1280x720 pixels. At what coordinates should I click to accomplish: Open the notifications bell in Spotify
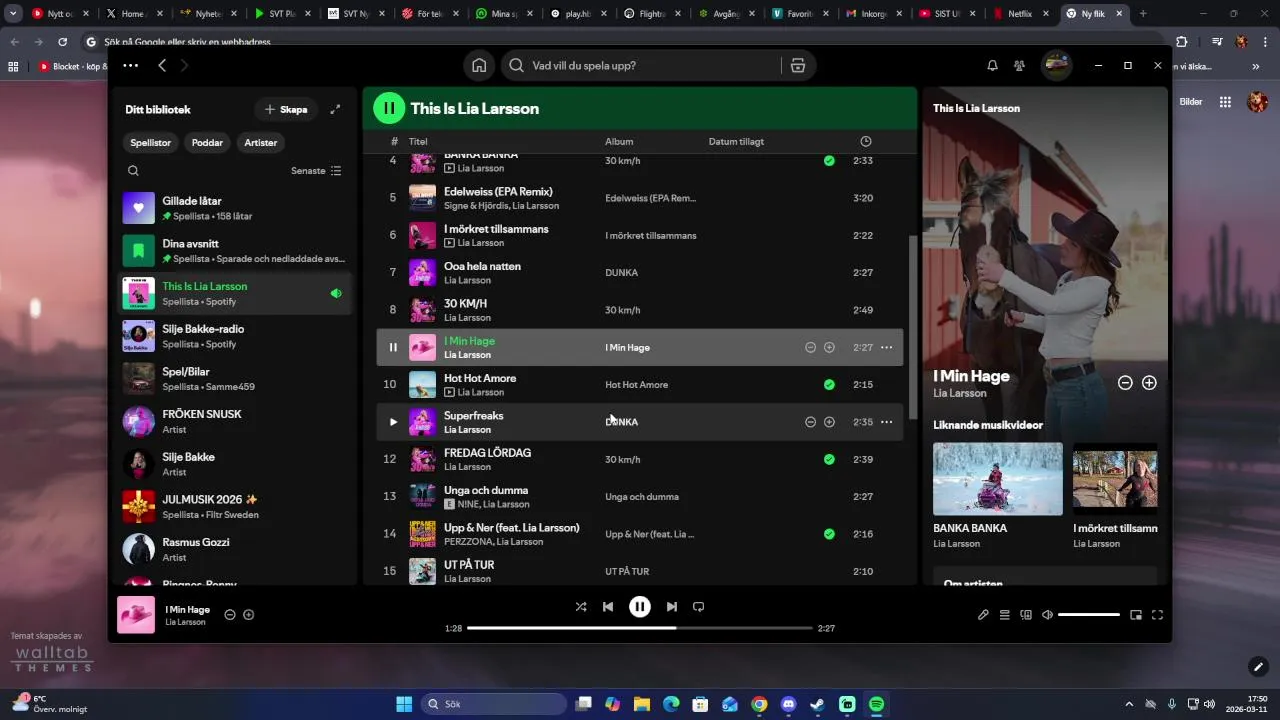992,65
